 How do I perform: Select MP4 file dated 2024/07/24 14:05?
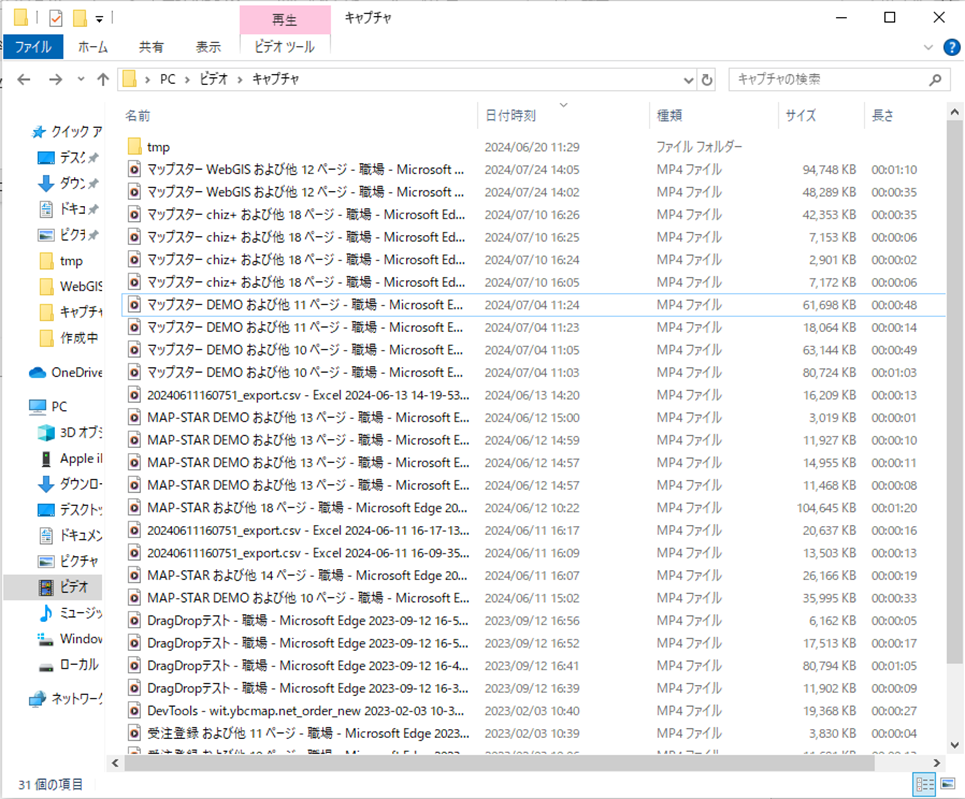(x=533, y=169)
